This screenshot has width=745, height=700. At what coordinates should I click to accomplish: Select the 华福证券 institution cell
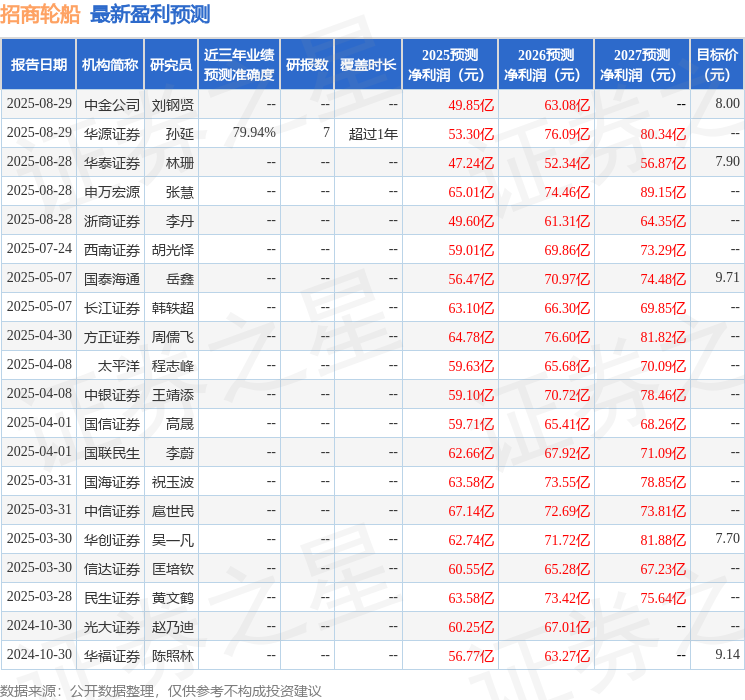click(x=112, y=655)
